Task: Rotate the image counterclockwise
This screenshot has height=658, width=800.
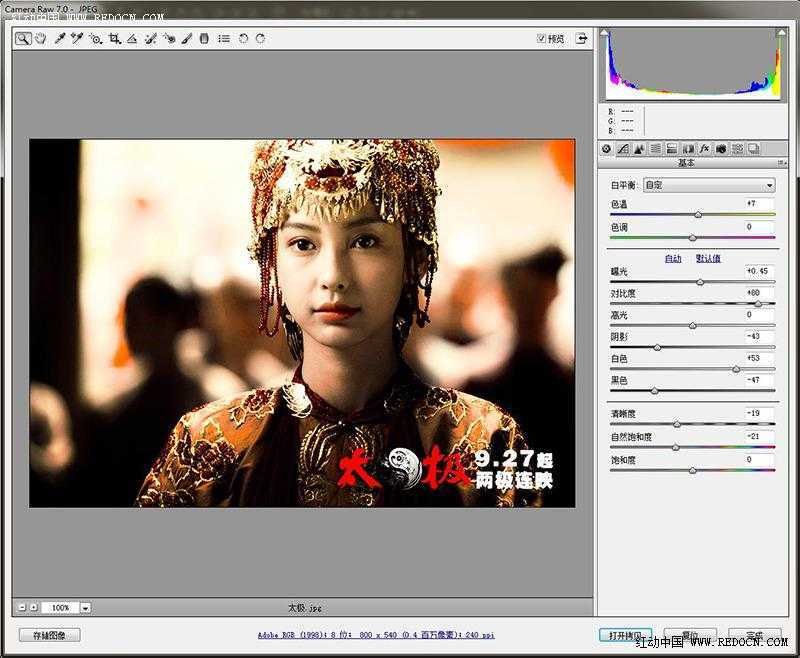Action: pos(246,40)
